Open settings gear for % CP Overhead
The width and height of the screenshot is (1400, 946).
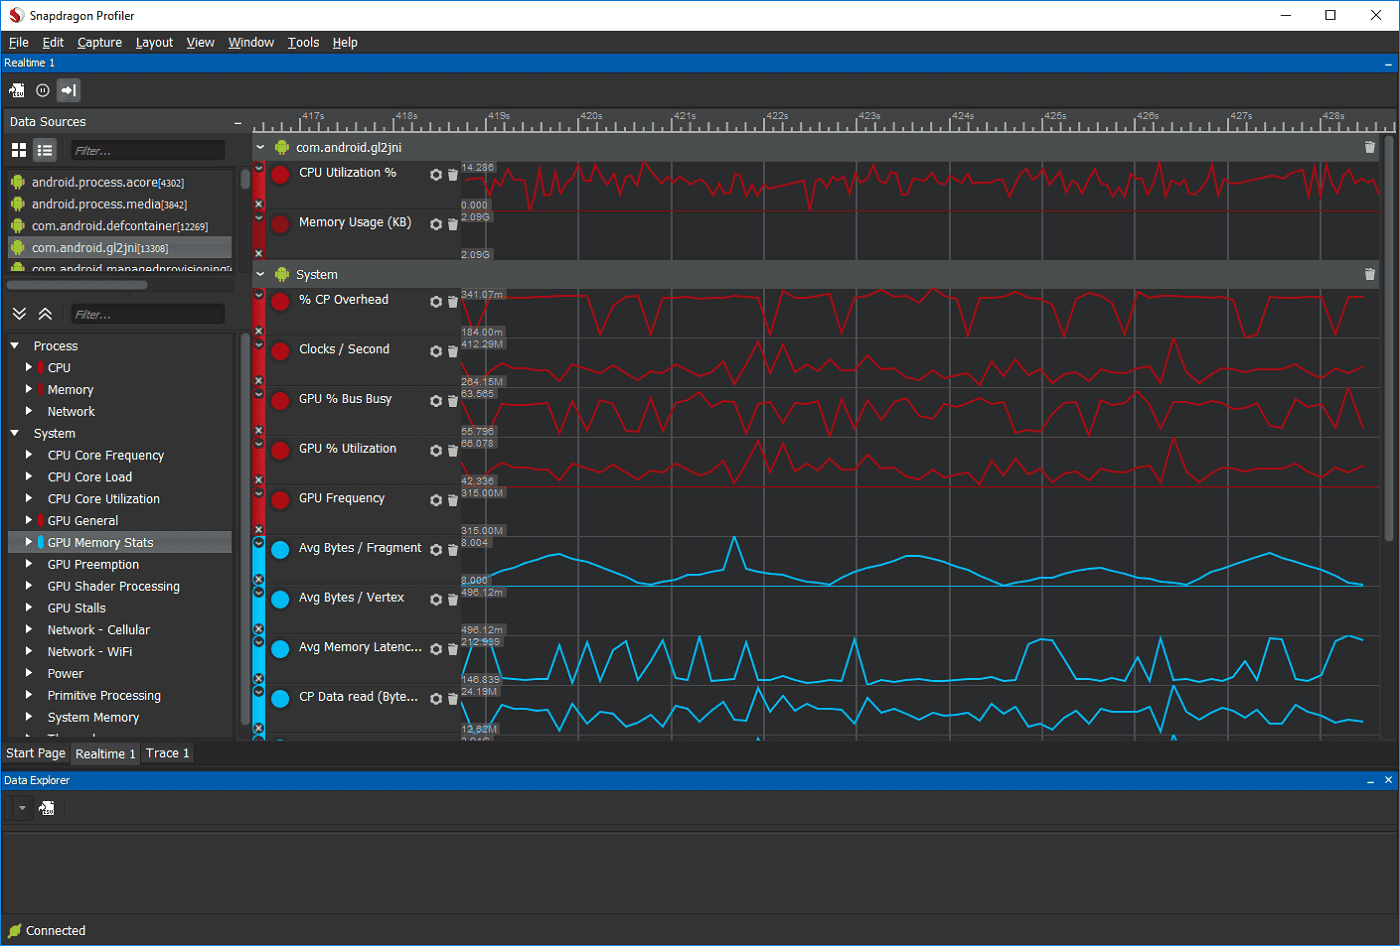click(436, 301)
